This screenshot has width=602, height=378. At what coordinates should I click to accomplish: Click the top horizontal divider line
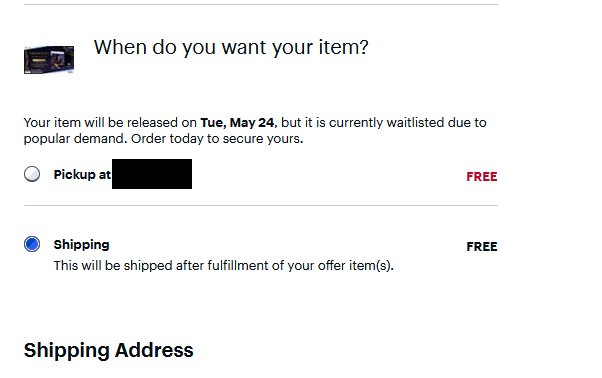pos(261,5)
